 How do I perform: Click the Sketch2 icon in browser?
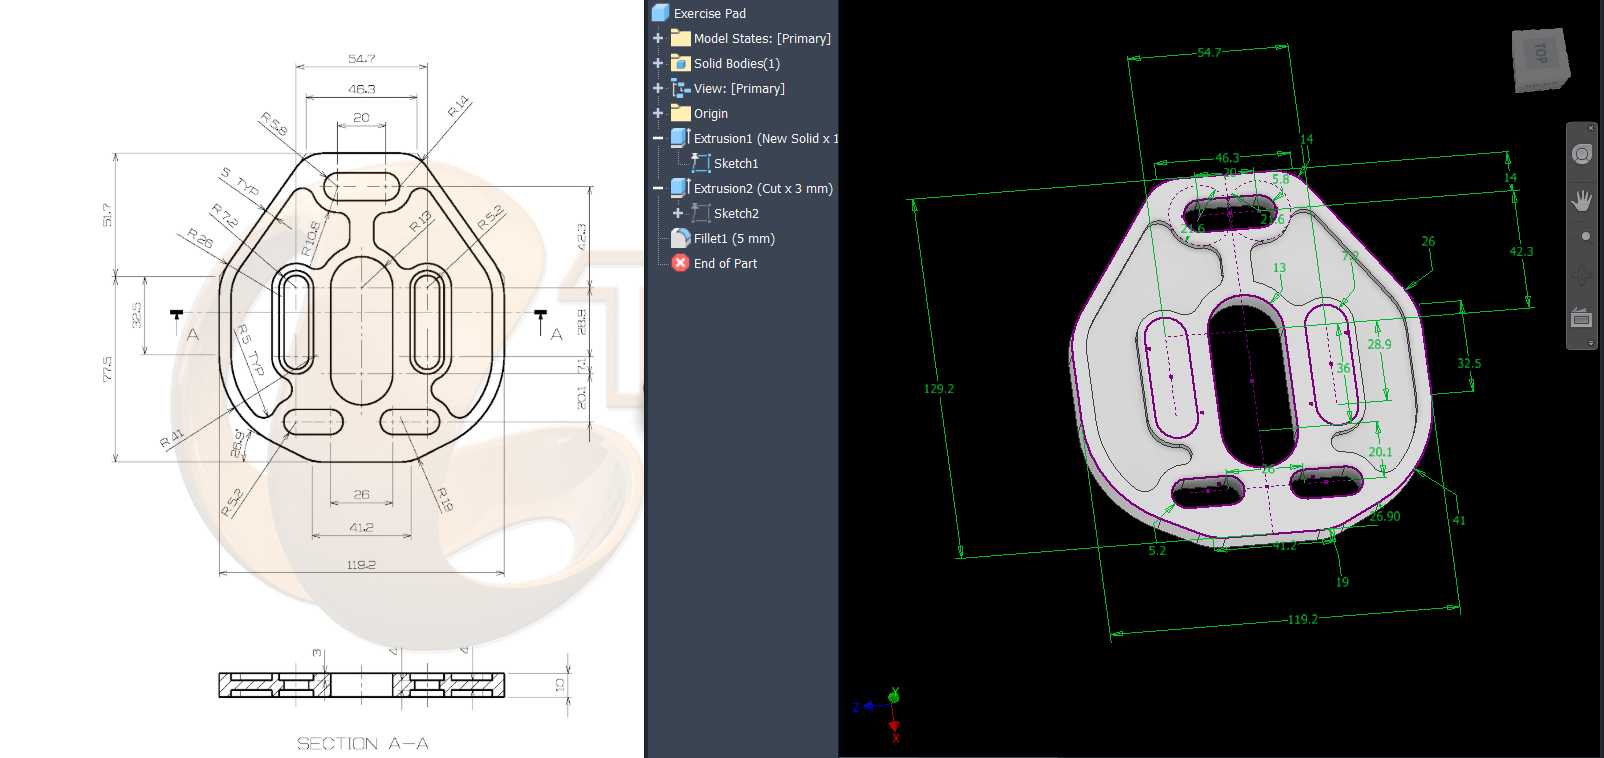701,213
